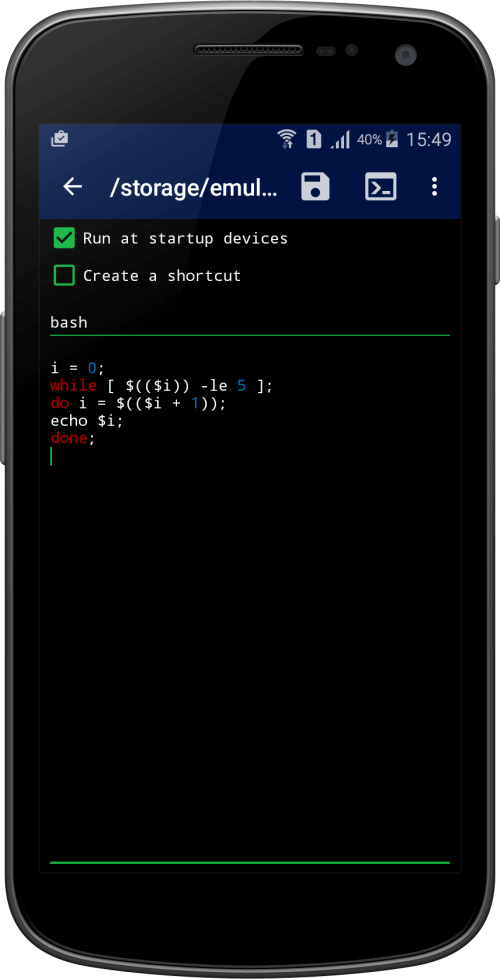The height and width of the screenshot is (979, 500).
Task: Tap the Wi-Fi status icon
Action: click(x=287, y=139)
